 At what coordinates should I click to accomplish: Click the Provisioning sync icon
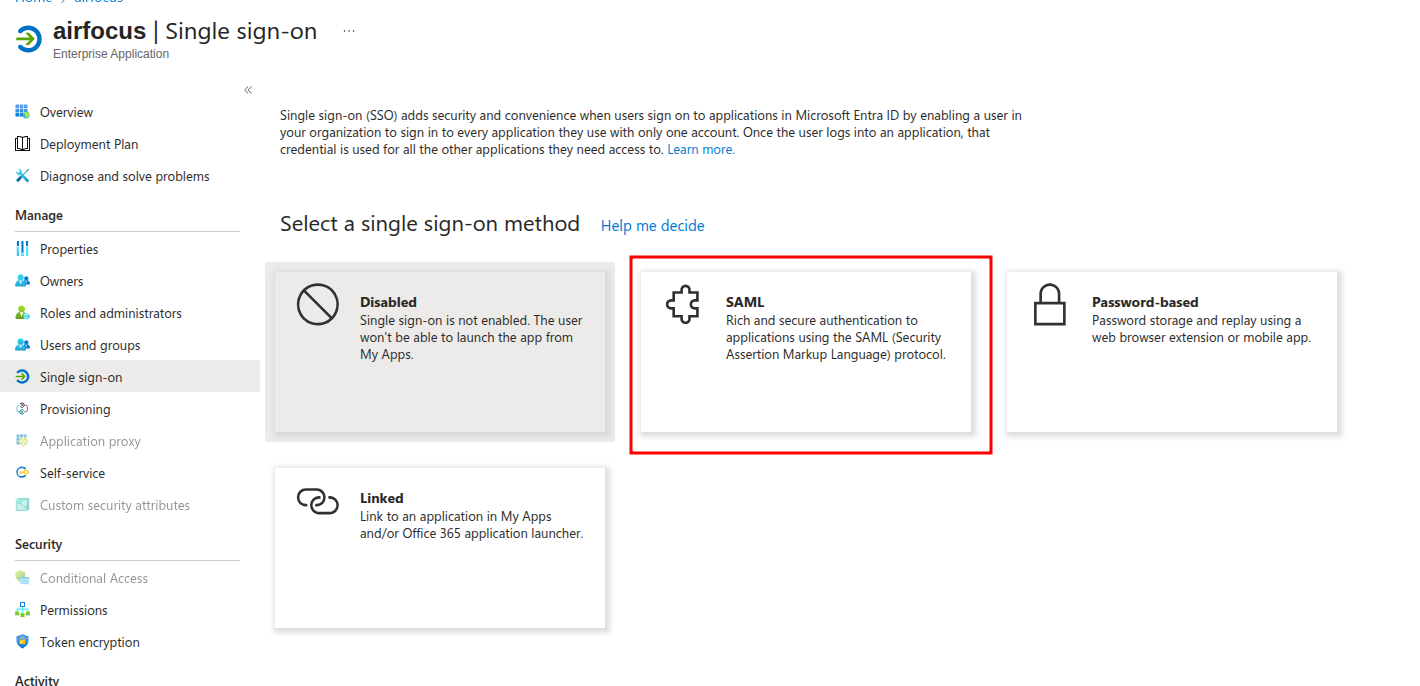point(22,409)
